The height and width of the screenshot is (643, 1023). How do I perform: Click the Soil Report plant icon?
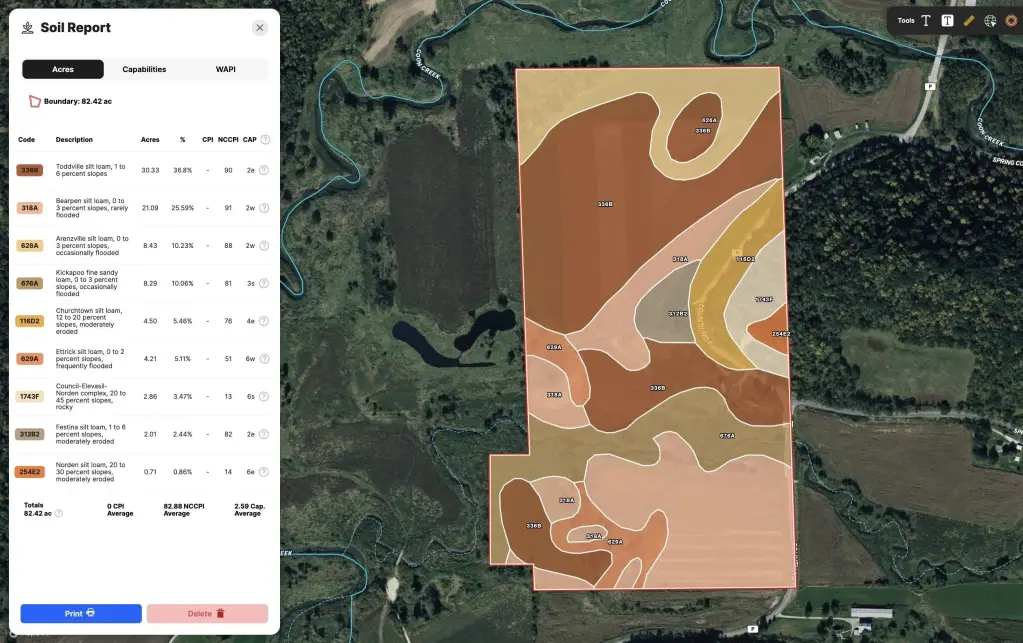tap(27, 27)
